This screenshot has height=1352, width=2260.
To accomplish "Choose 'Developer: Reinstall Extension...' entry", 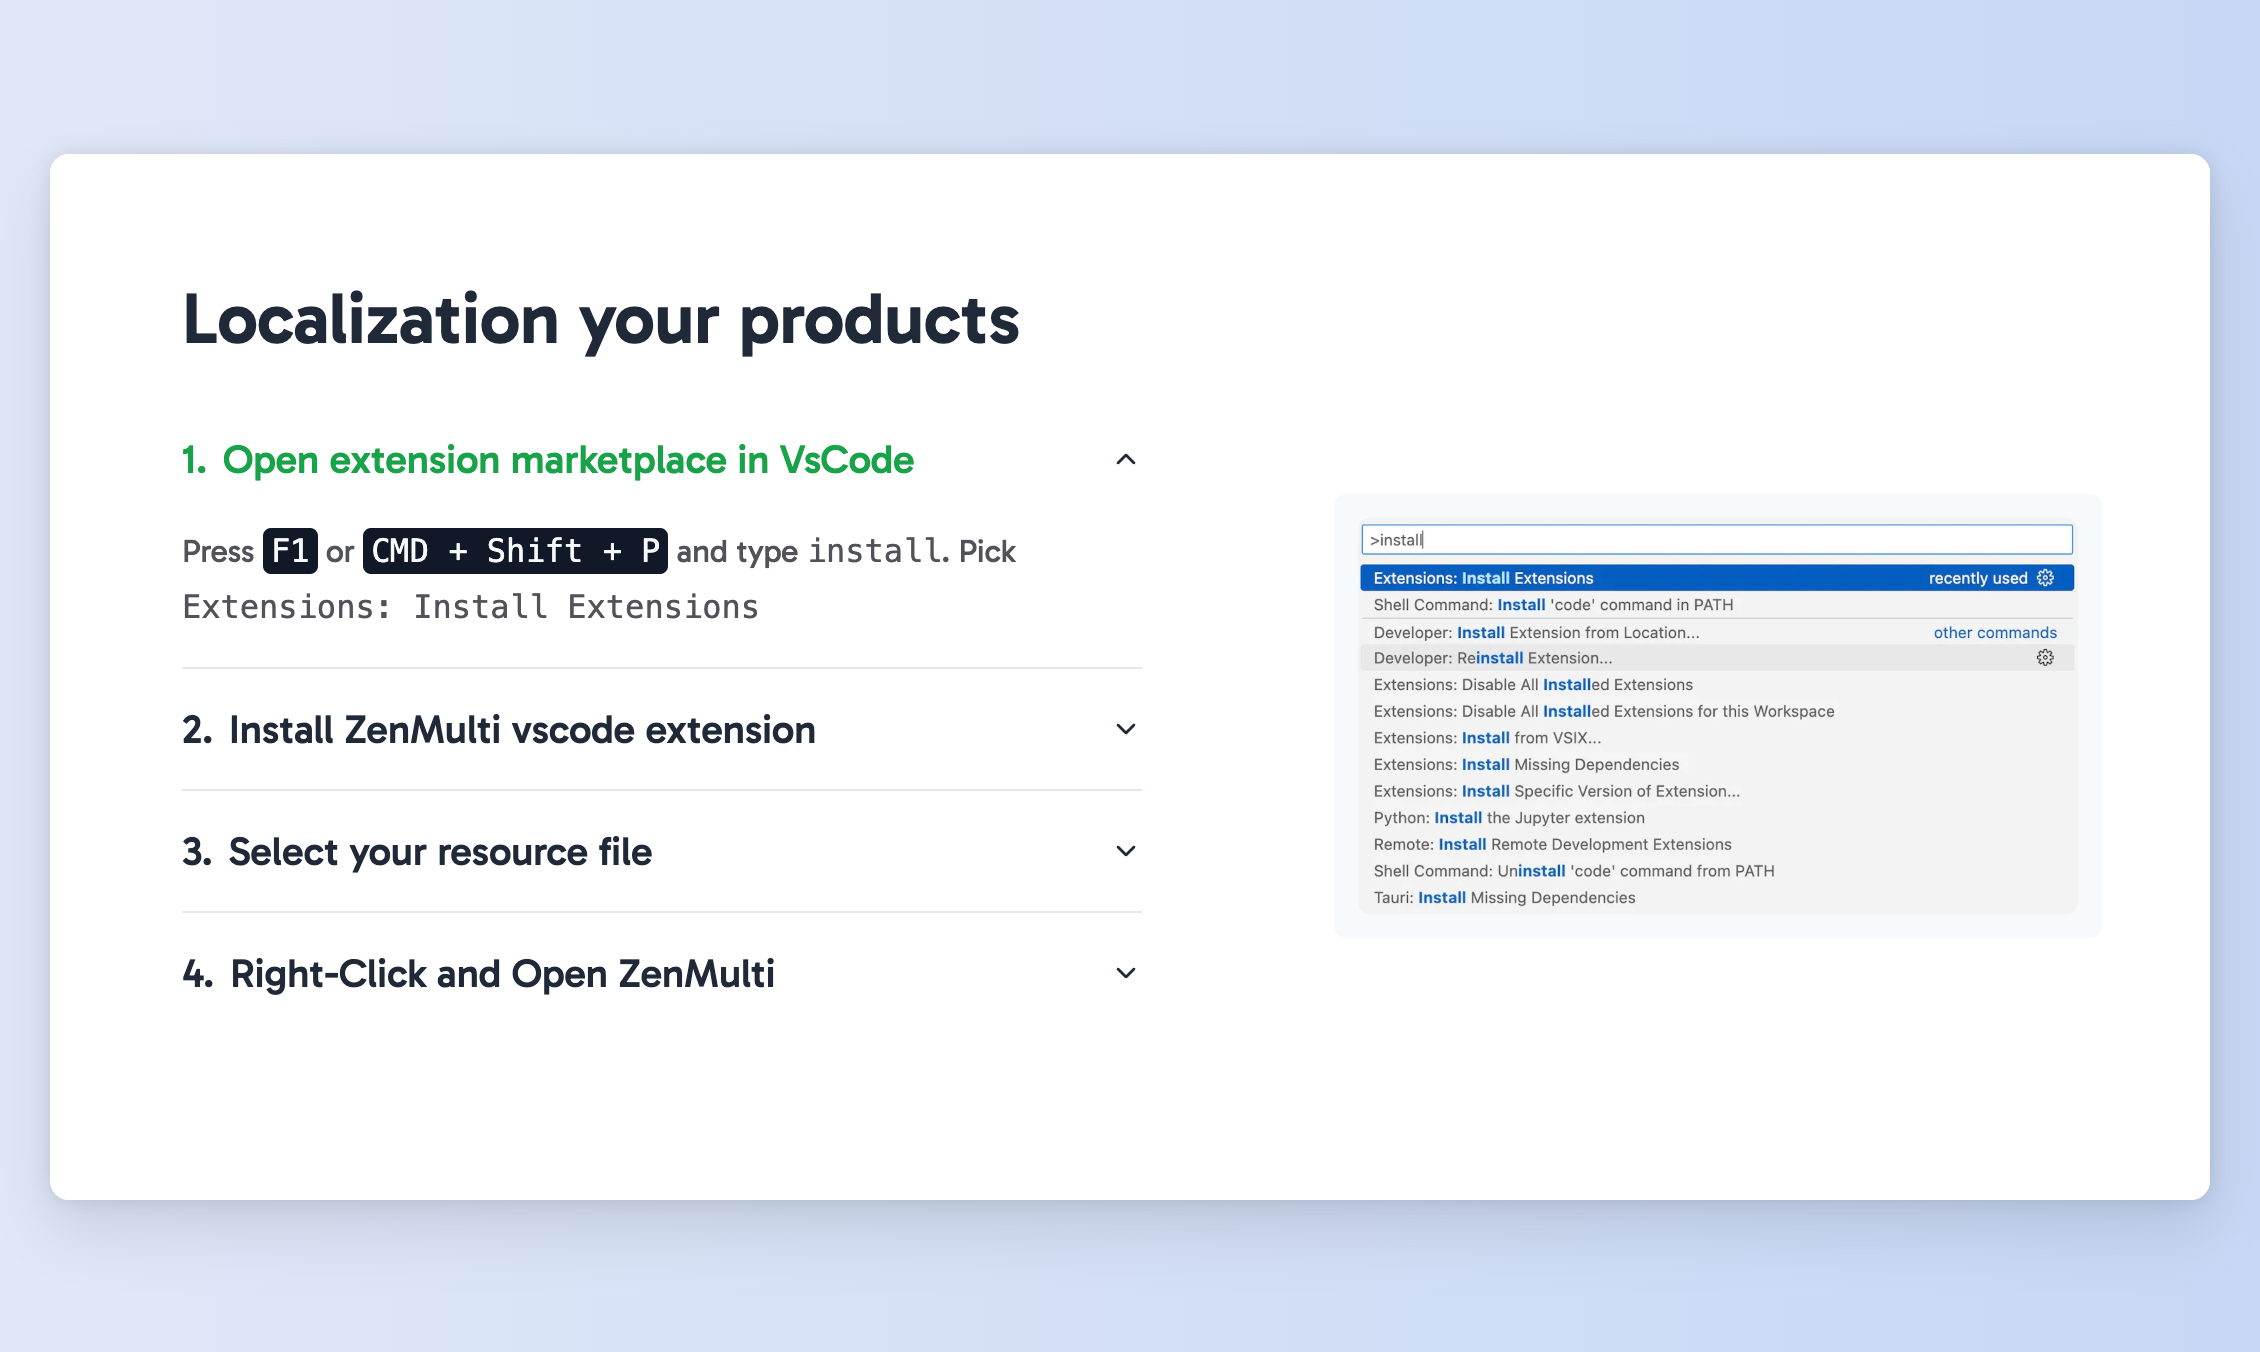I will [1492, 658].
